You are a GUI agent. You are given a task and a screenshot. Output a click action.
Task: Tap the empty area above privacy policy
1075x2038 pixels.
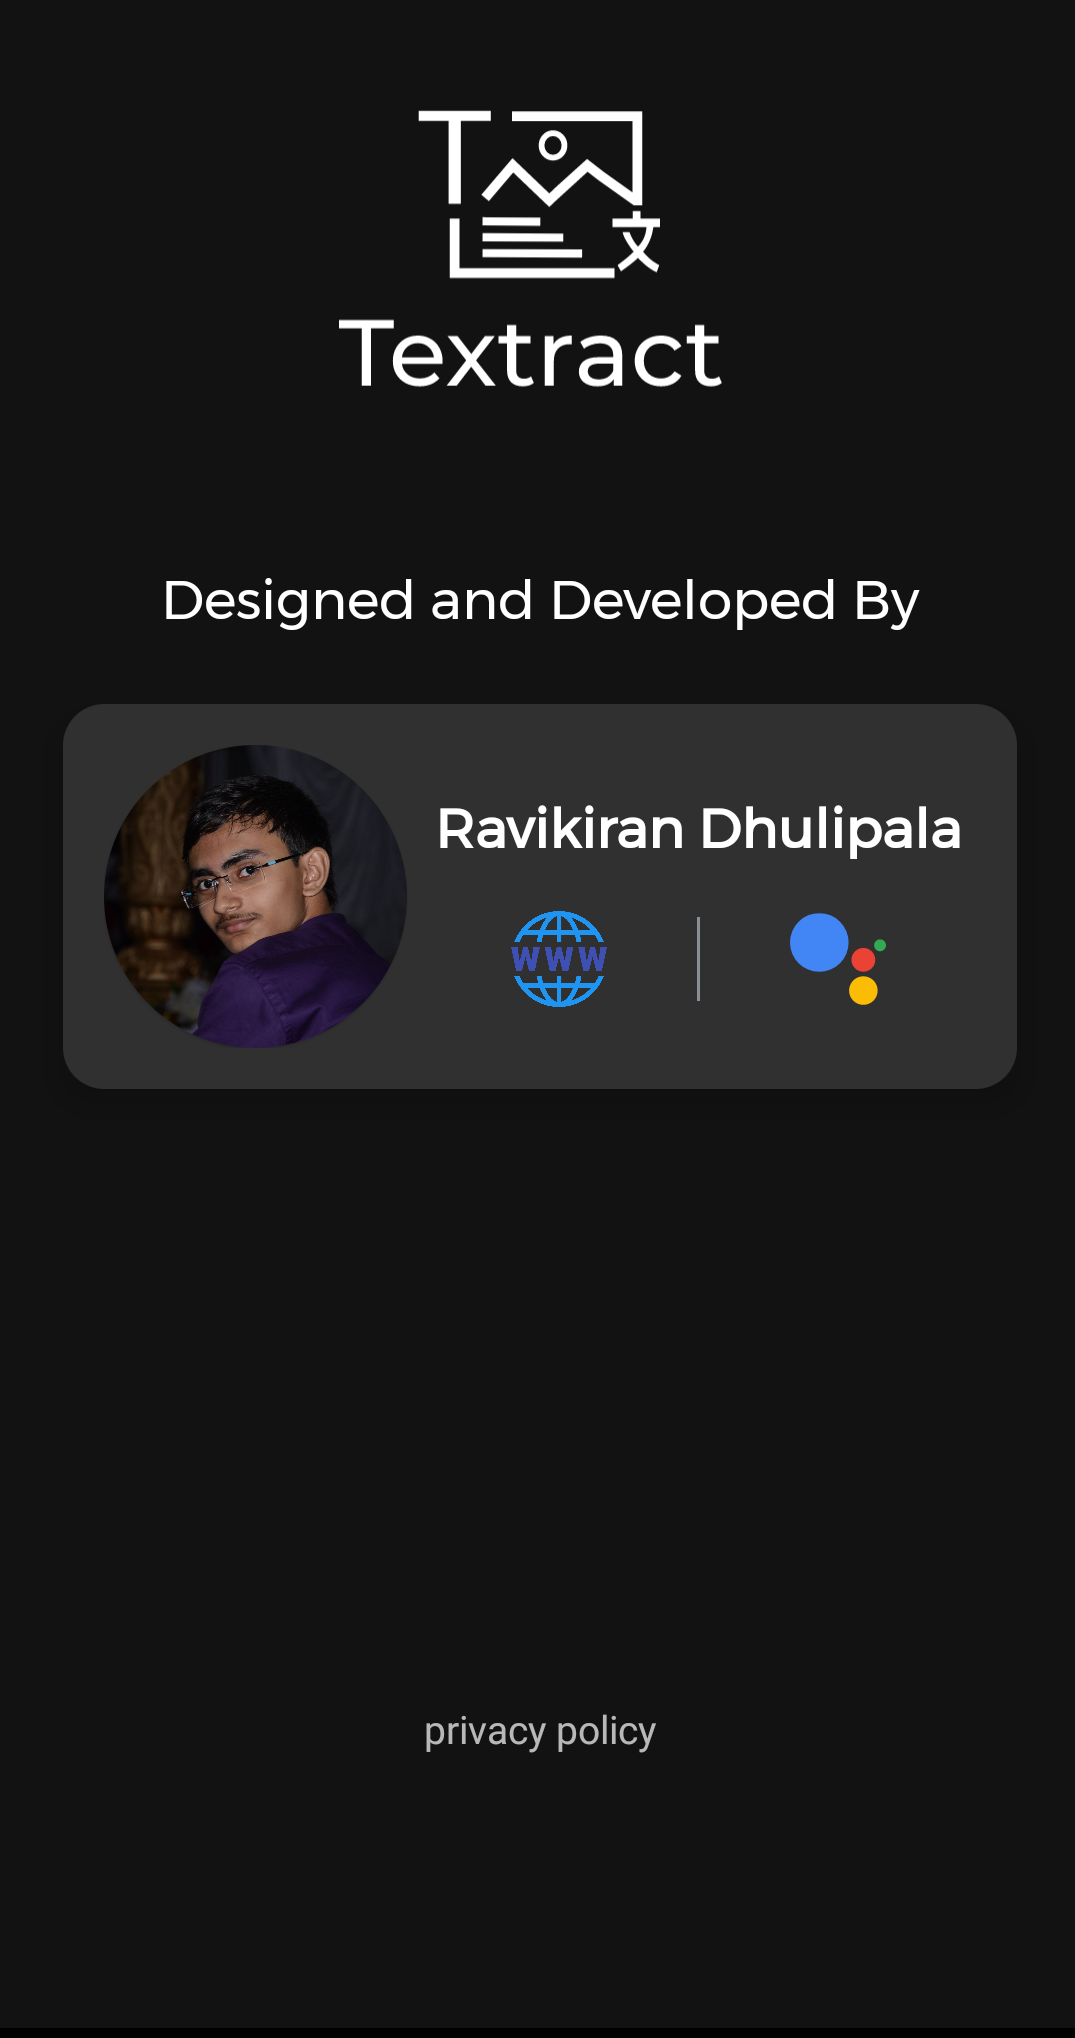(x=540, y=1400)
